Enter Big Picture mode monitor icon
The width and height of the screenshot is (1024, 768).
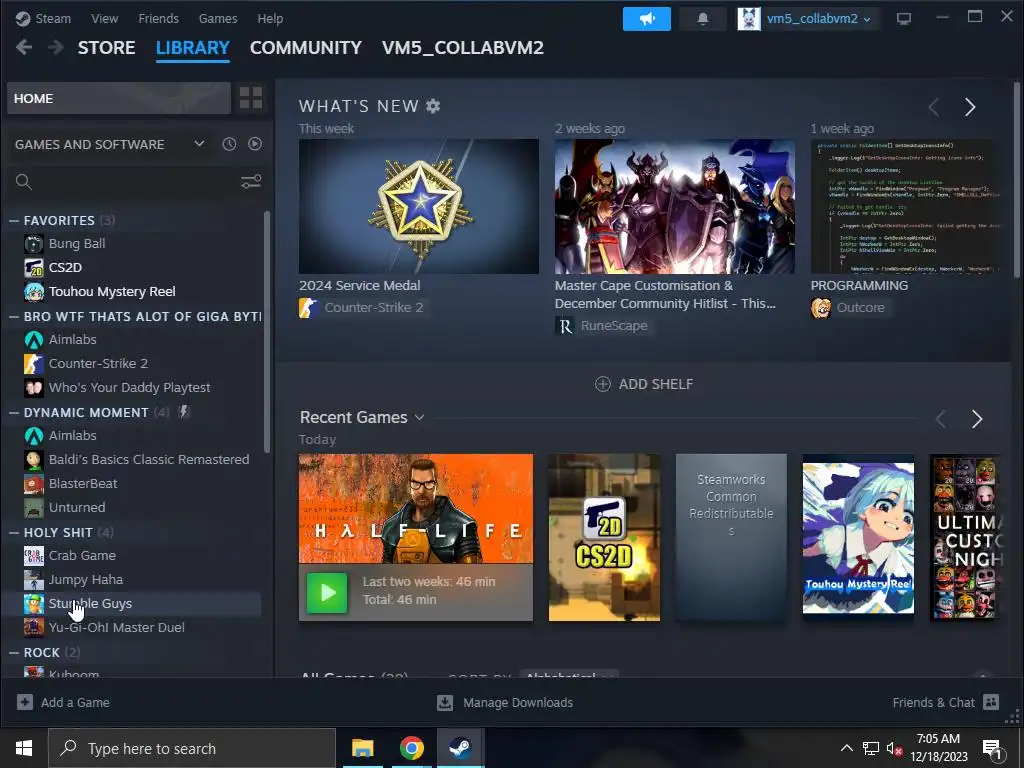pos(904,19)
